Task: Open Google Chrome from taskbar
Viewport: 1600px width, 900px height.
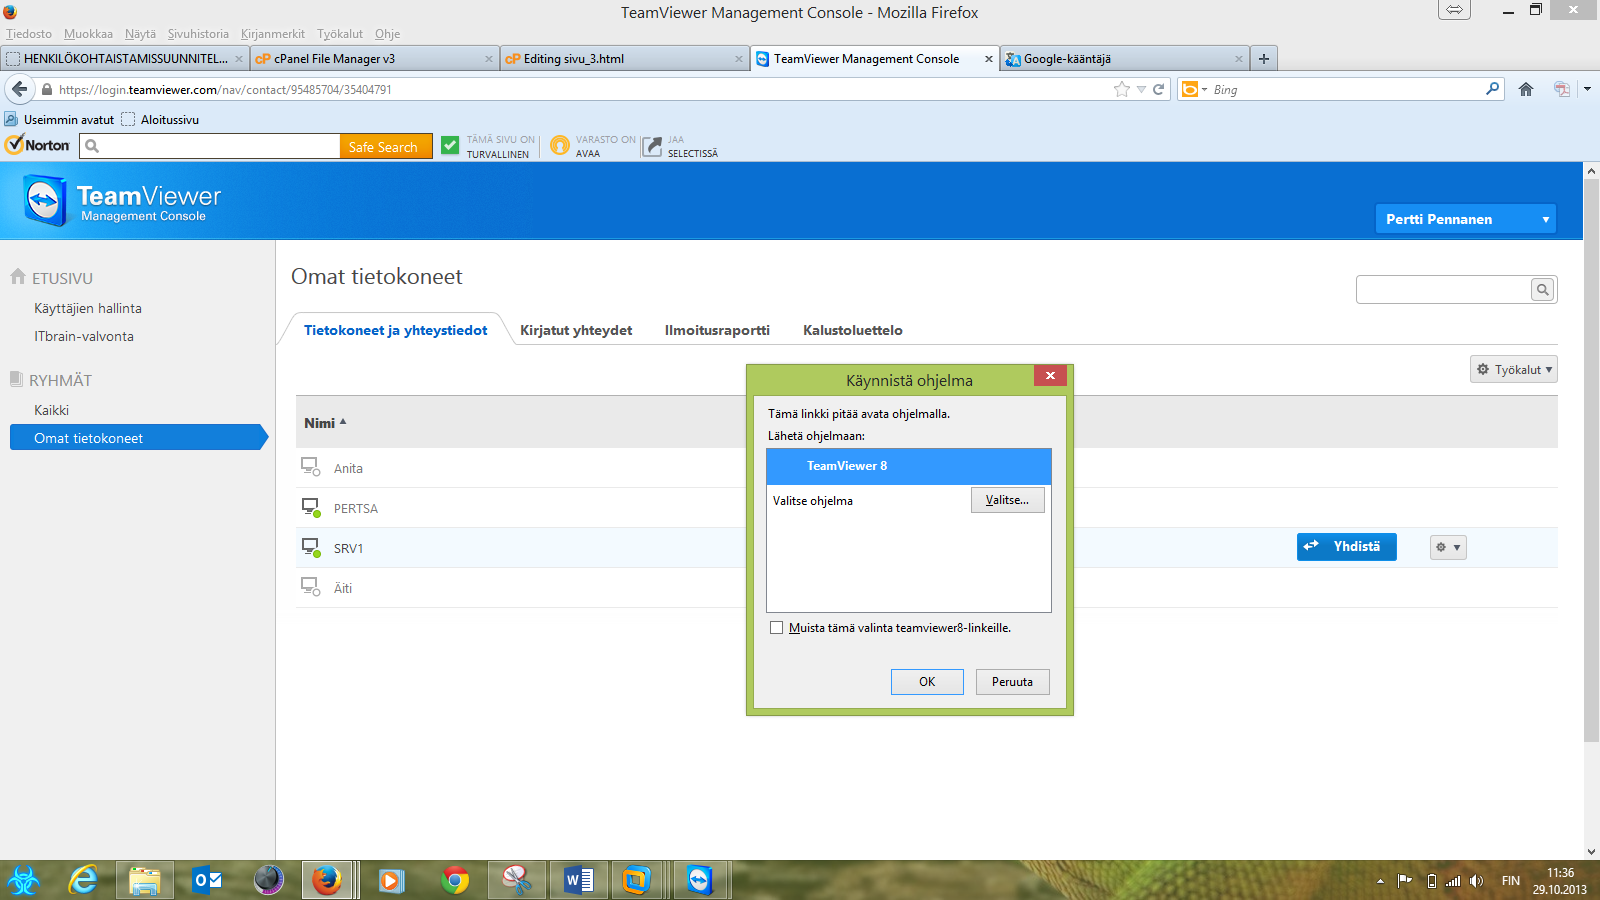Action: 455,880
